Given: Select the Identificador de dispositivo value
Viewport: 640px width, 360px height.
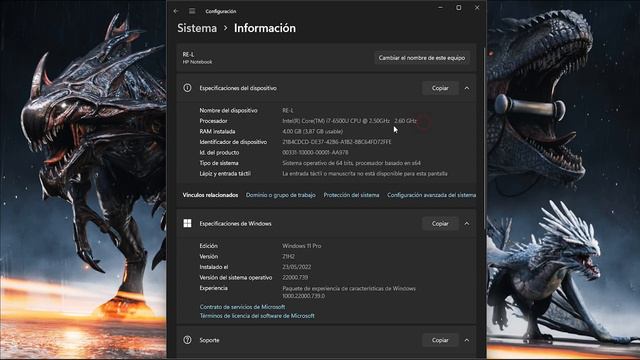Looking at the screenshot, I should 337,142.
